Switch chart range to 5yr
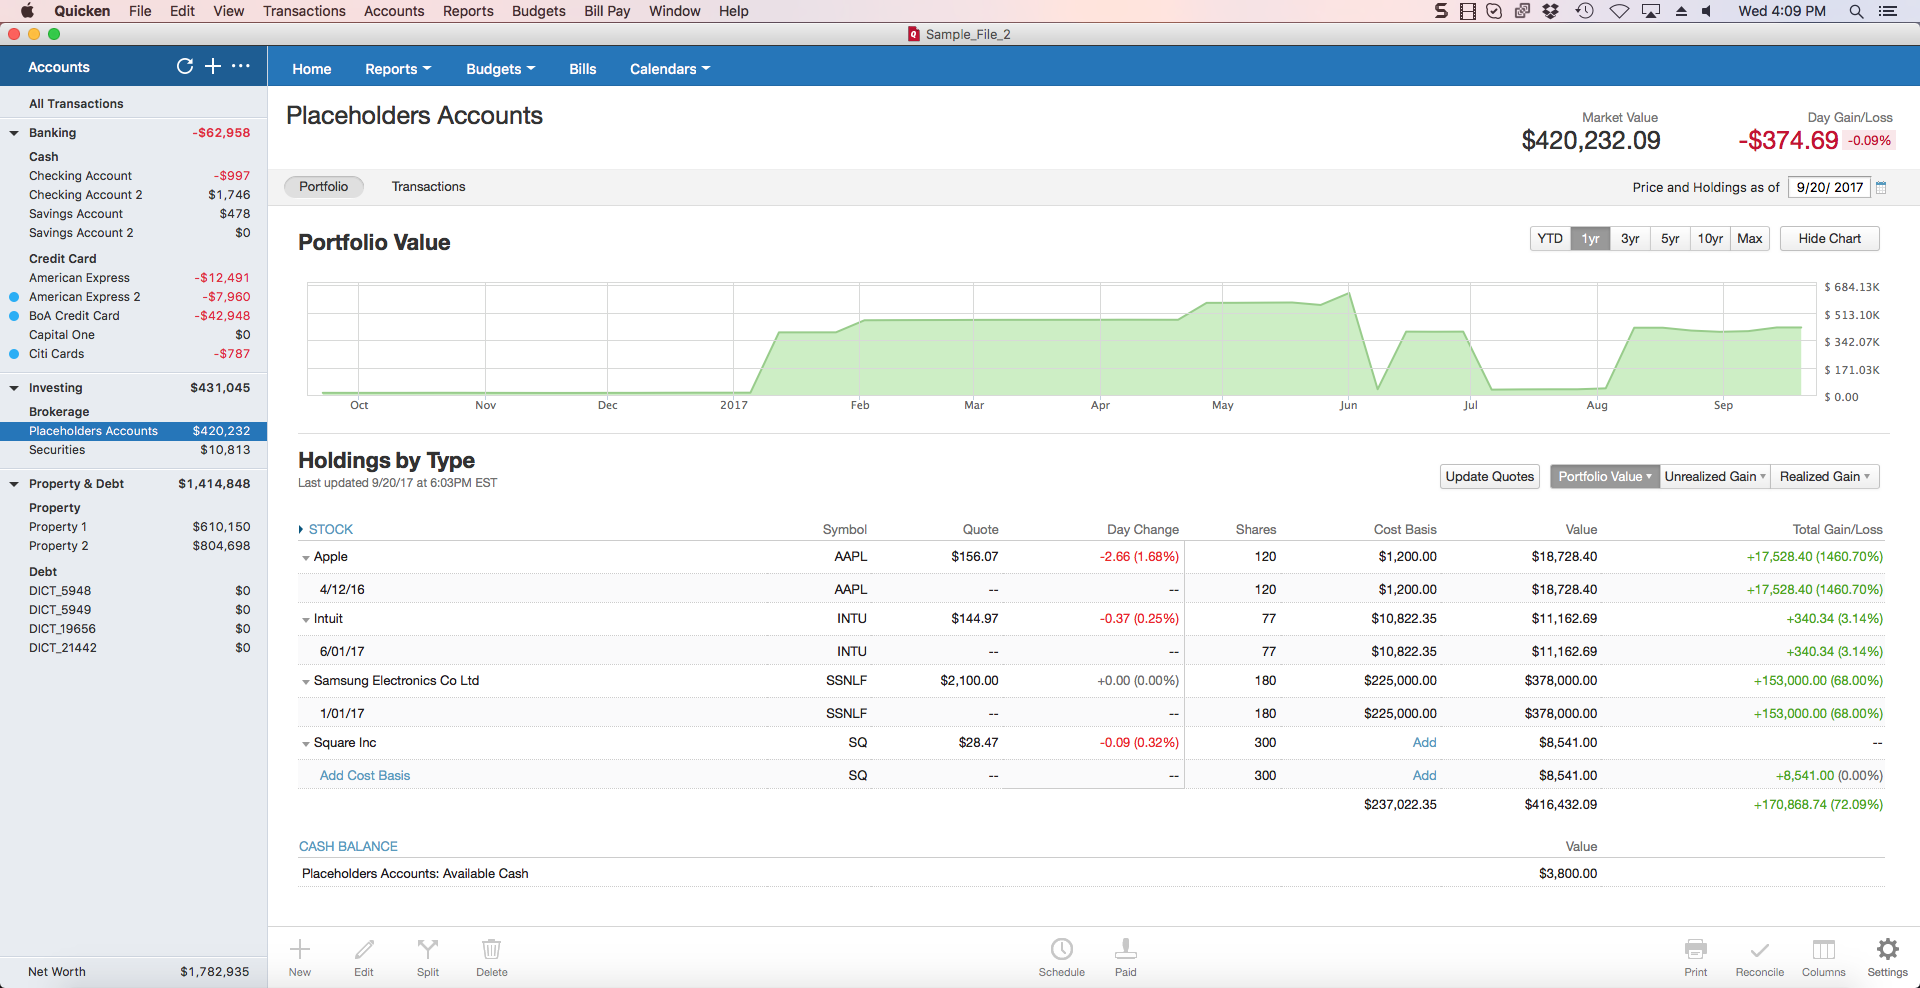The image size is (1920, 988). (1670, 239)
